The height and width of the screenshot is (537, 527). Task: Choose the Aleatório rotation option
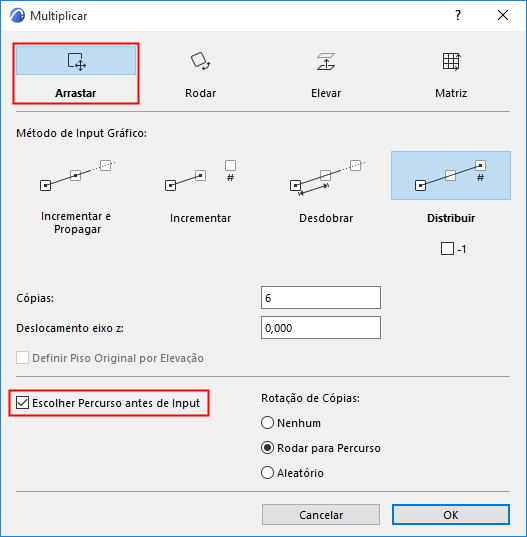point(267,473)
